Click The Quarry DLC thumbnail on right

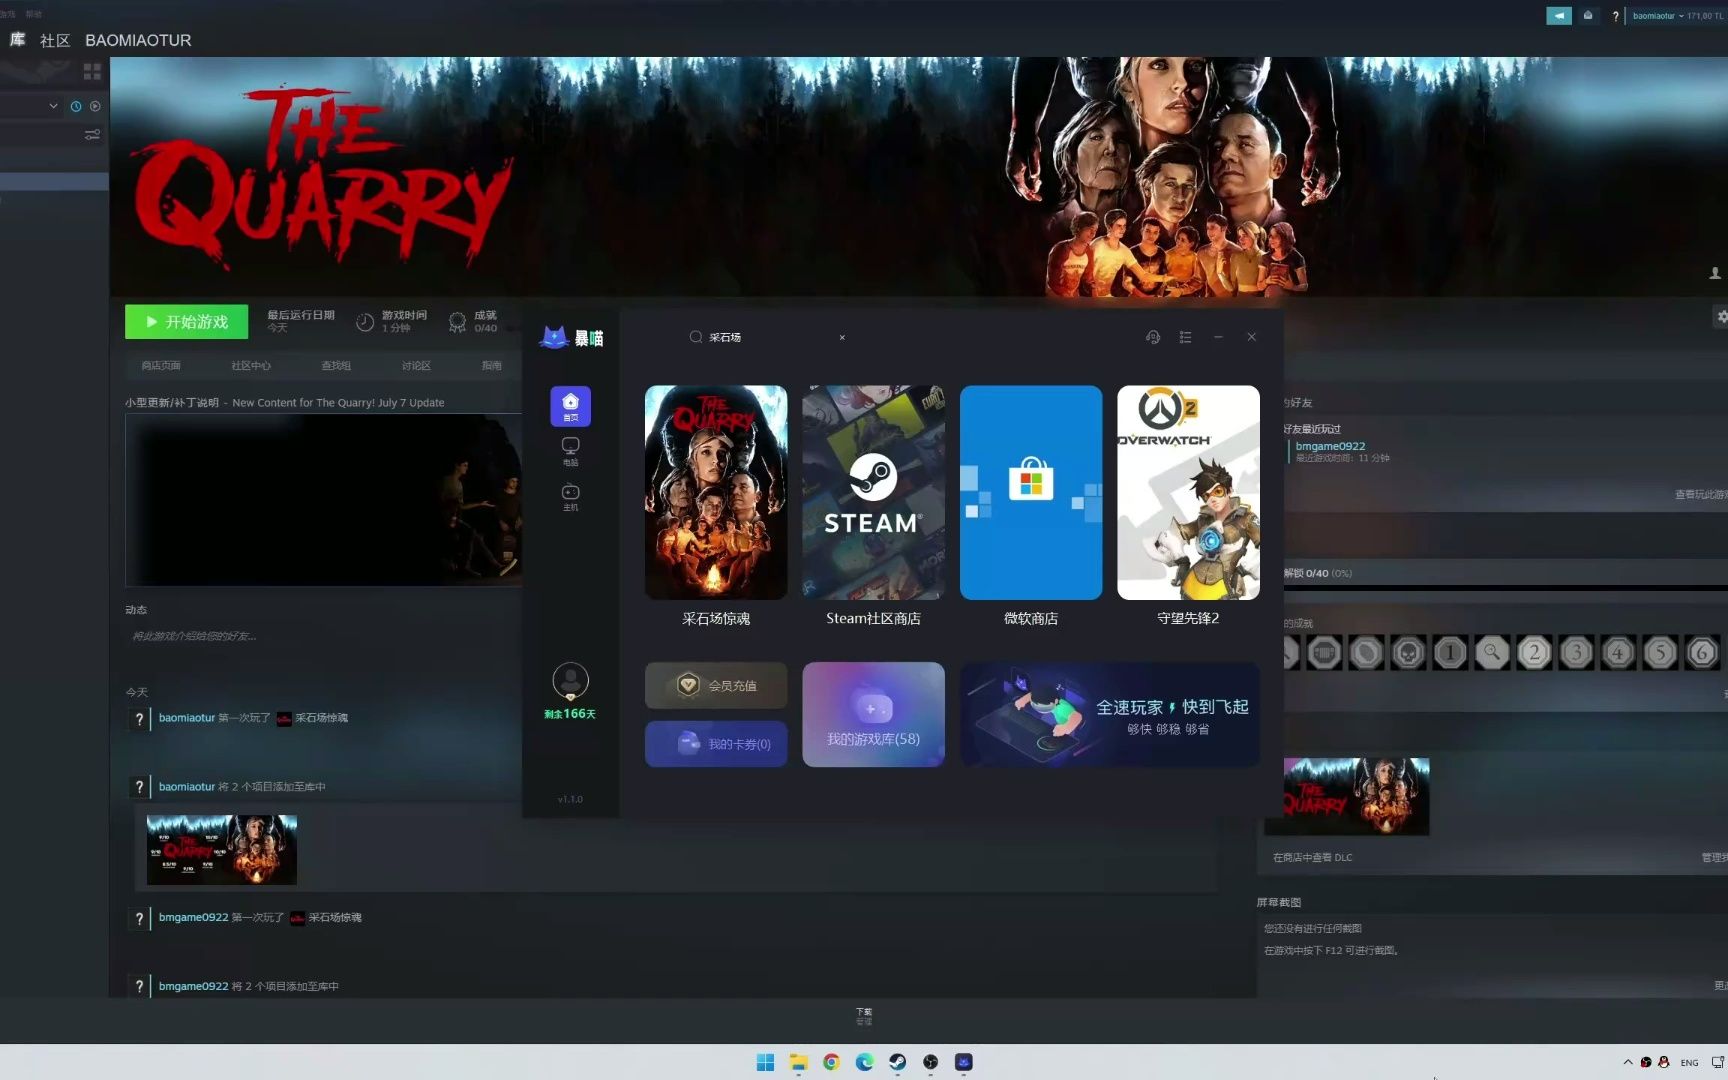coord(1356,797)
